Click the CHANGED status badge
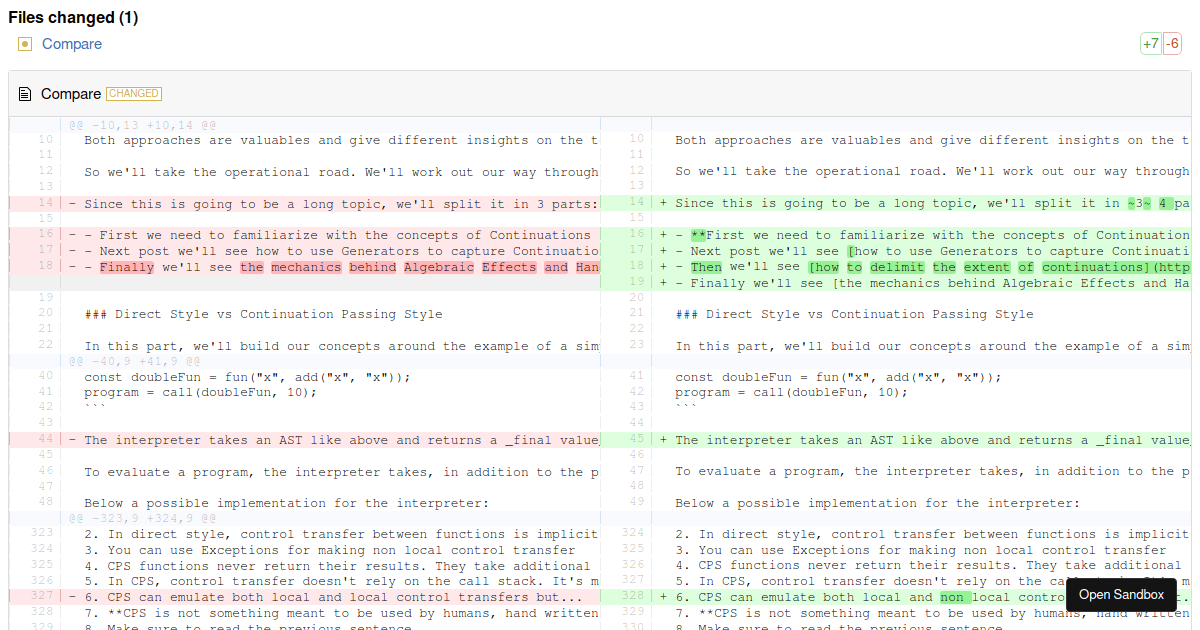 click(x=133, y=94)
